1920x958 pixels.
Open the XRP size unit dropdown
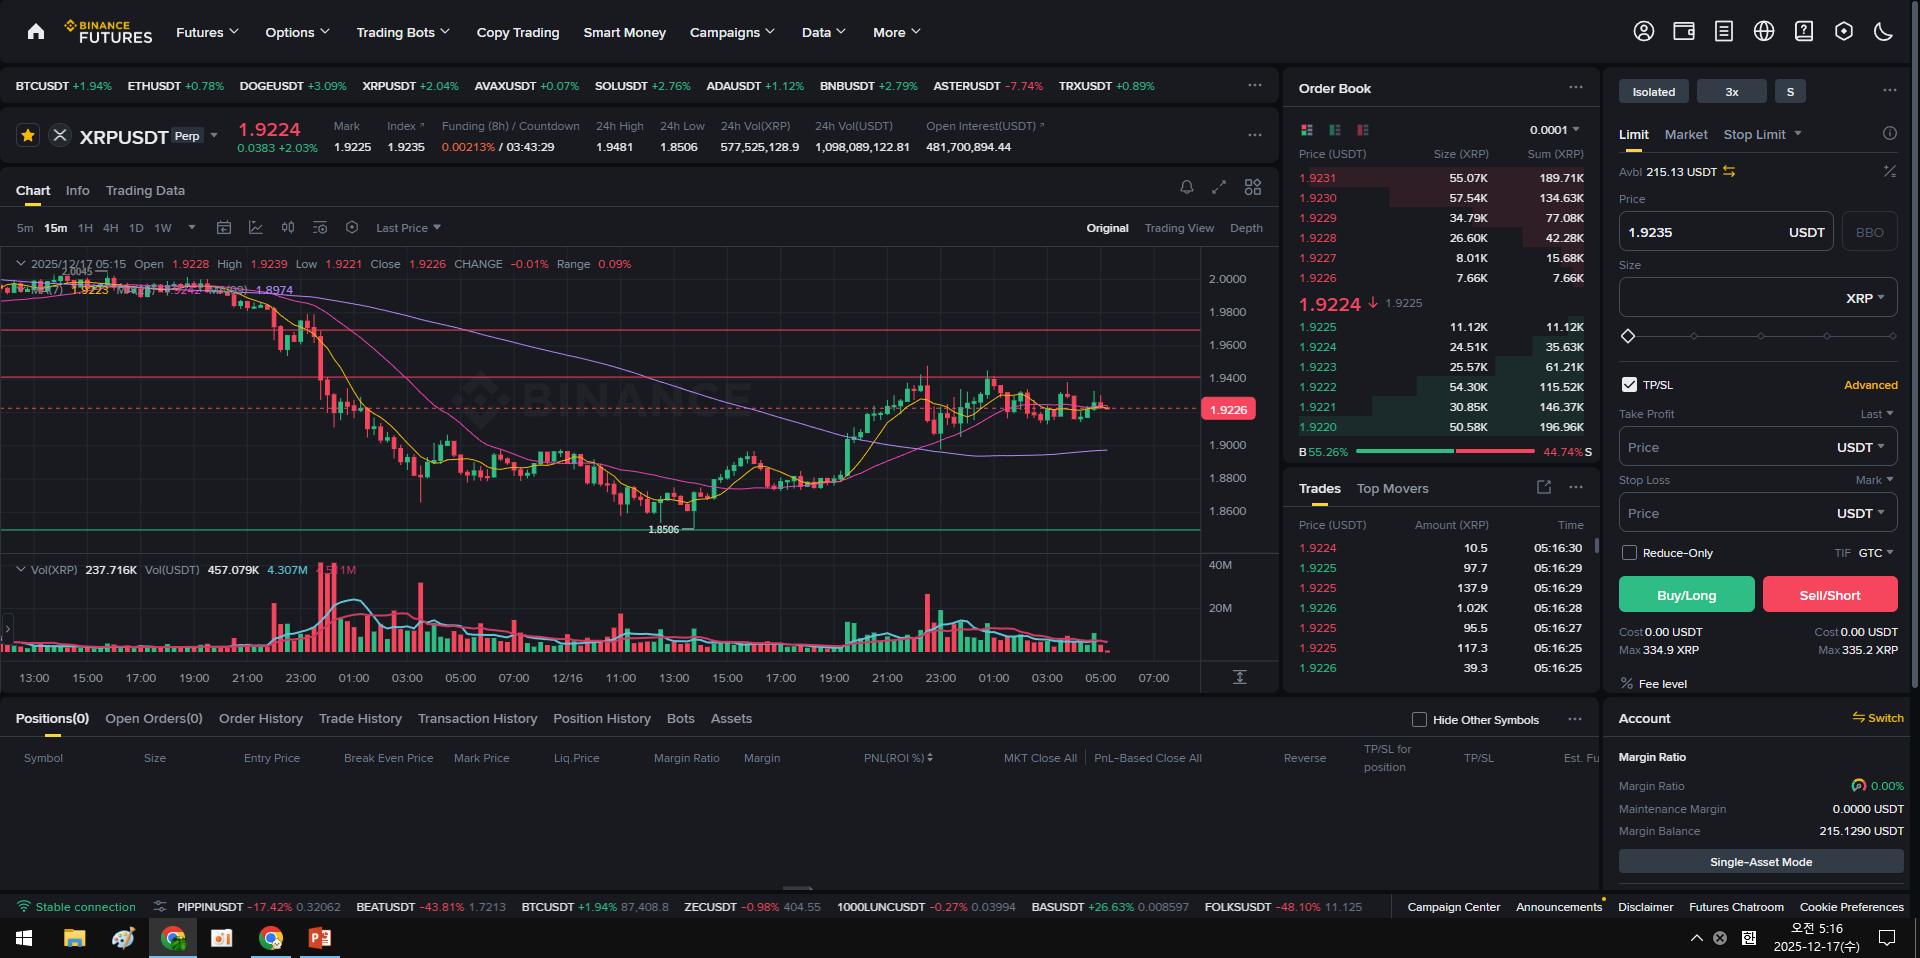1865,298
